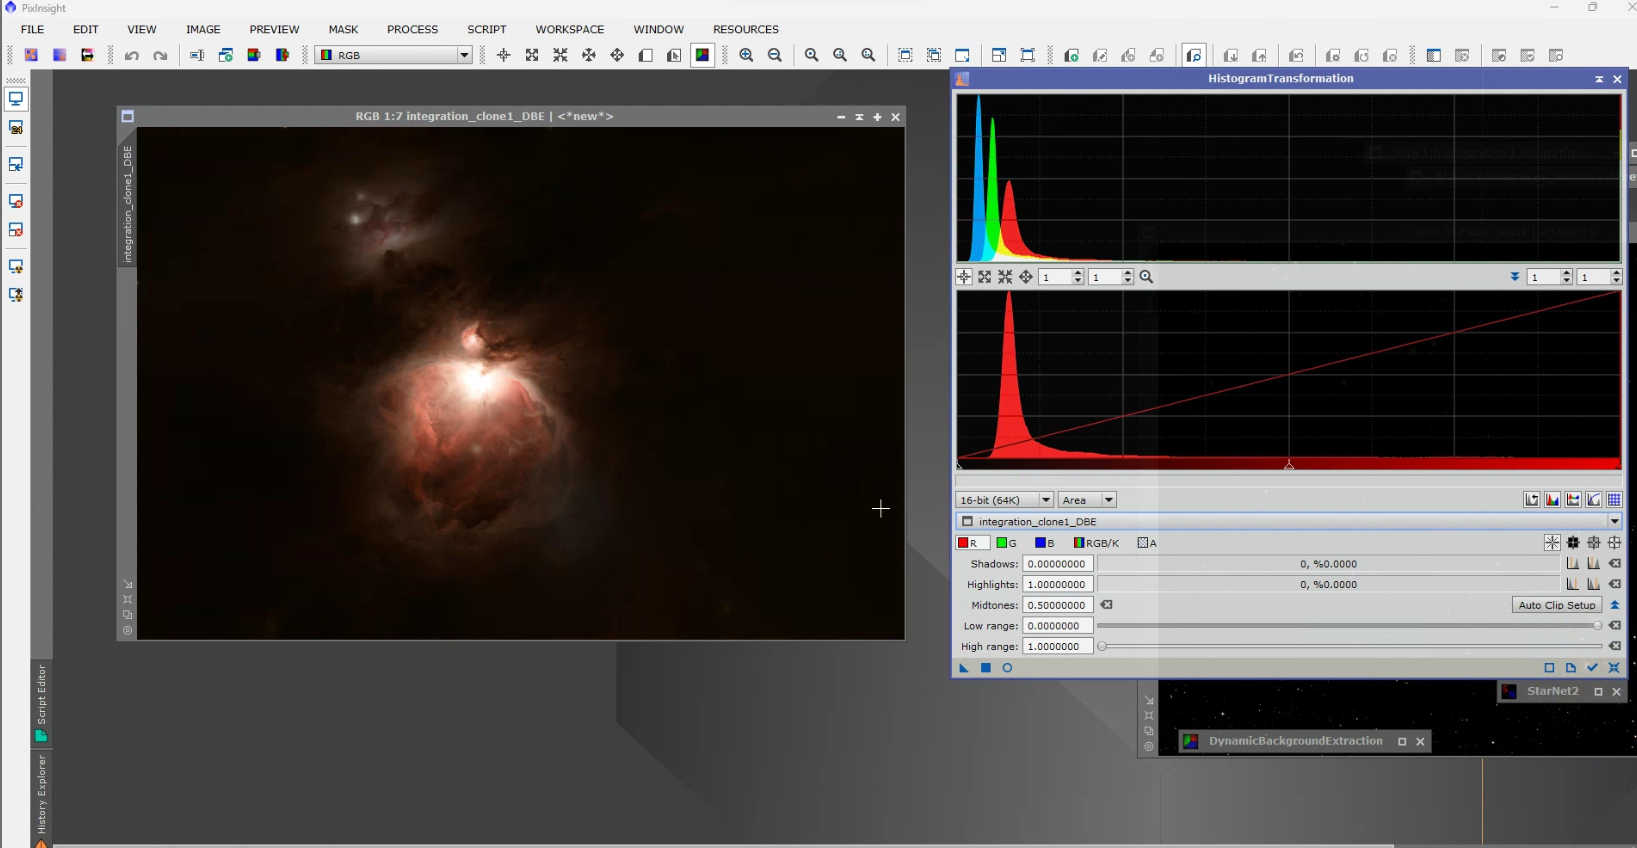Click the lower histogram vertical zoom spinner
The height and width of the screenshot is (848, 1637).
click(1111, 277)
